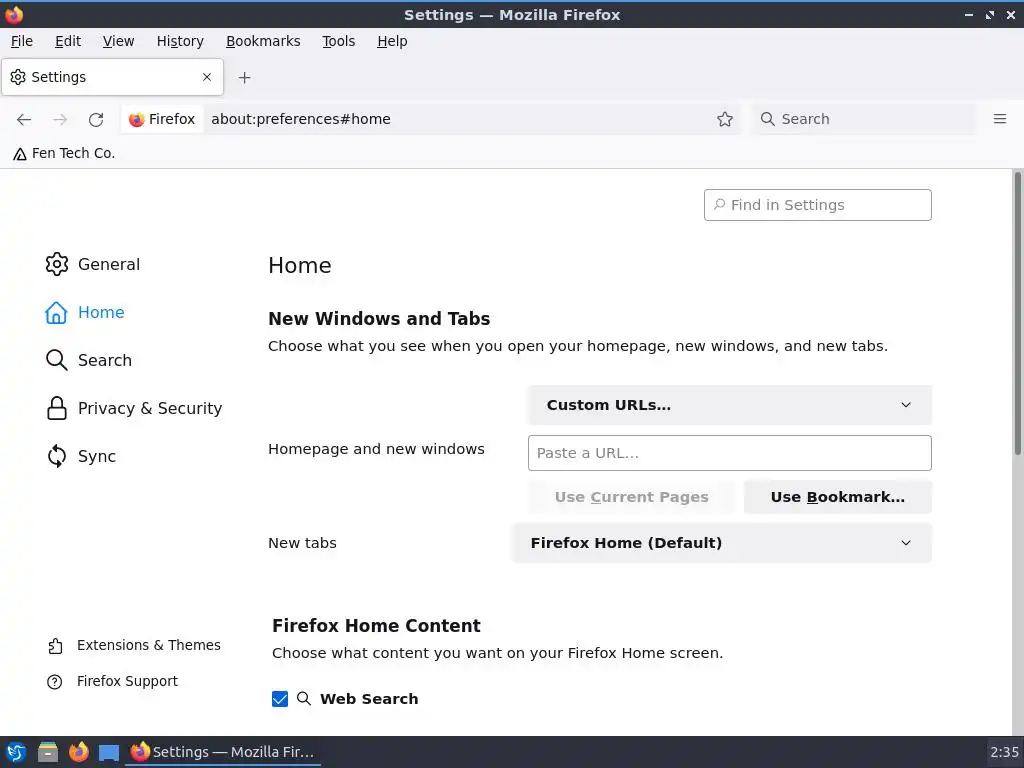The image size is (1024, 768).
Task: Open the Bookmarks menu
Action: pyautogui.click(x=263, y=41)
